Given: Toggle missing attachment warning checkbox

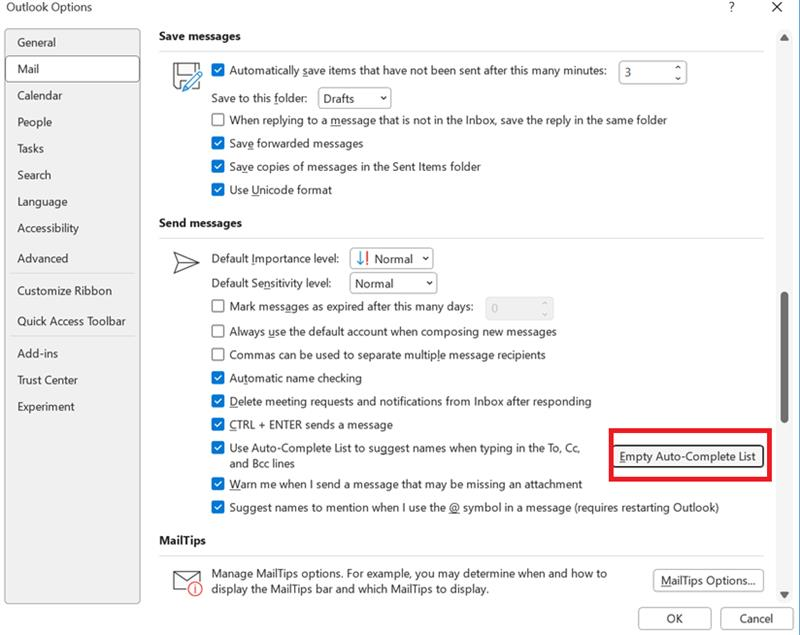Looking at the screenshot, I should 218,484.
